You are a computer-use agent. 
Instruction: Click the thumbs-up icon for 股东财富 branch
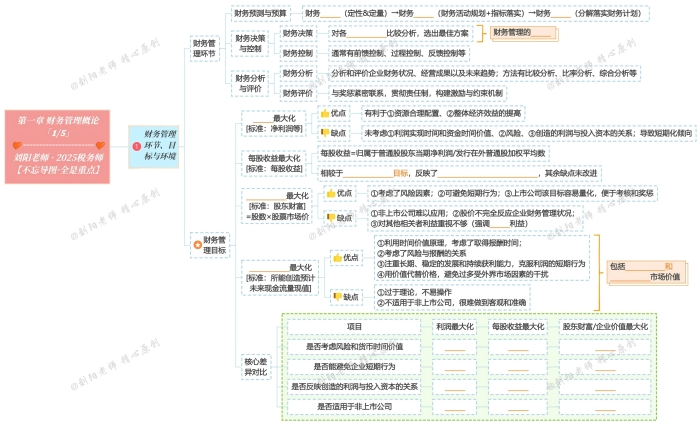click(x=330, y=193)
